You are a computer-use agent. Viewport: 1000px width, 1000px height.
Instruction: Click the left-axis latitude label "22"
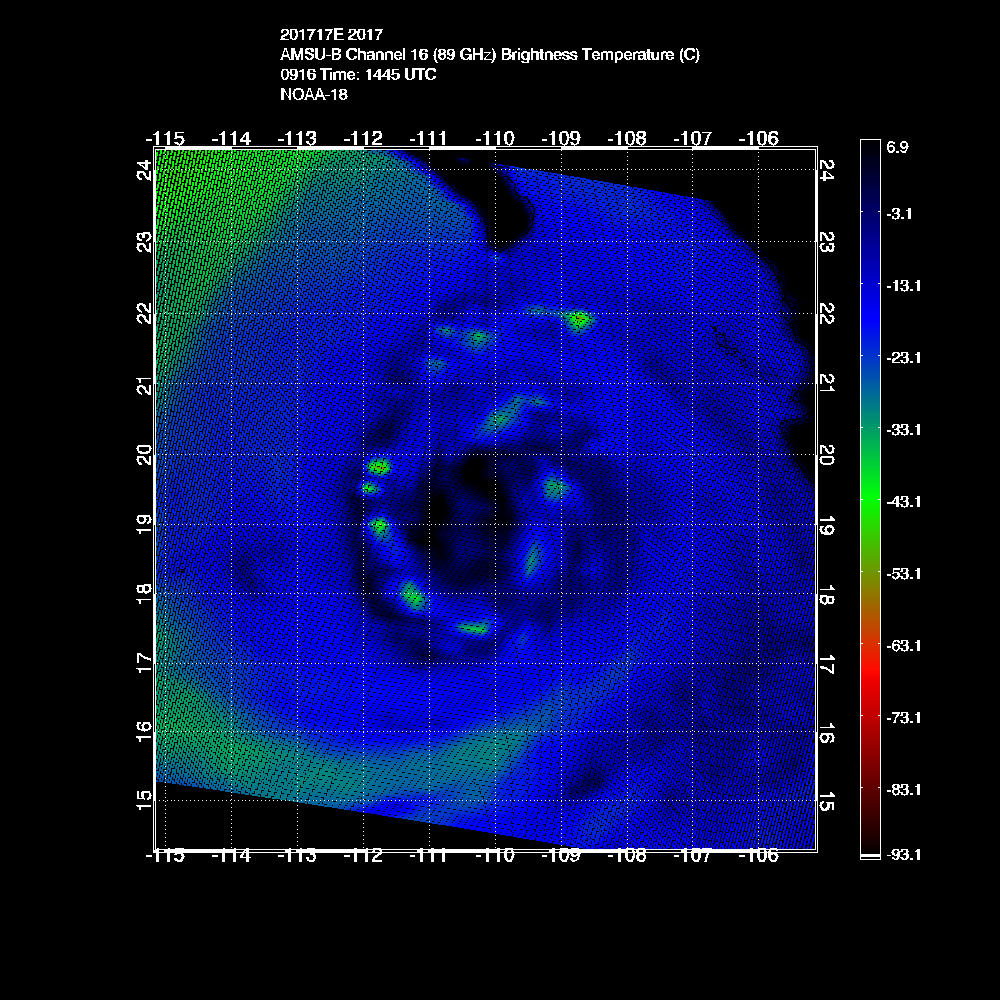click(x=145, y=314)
